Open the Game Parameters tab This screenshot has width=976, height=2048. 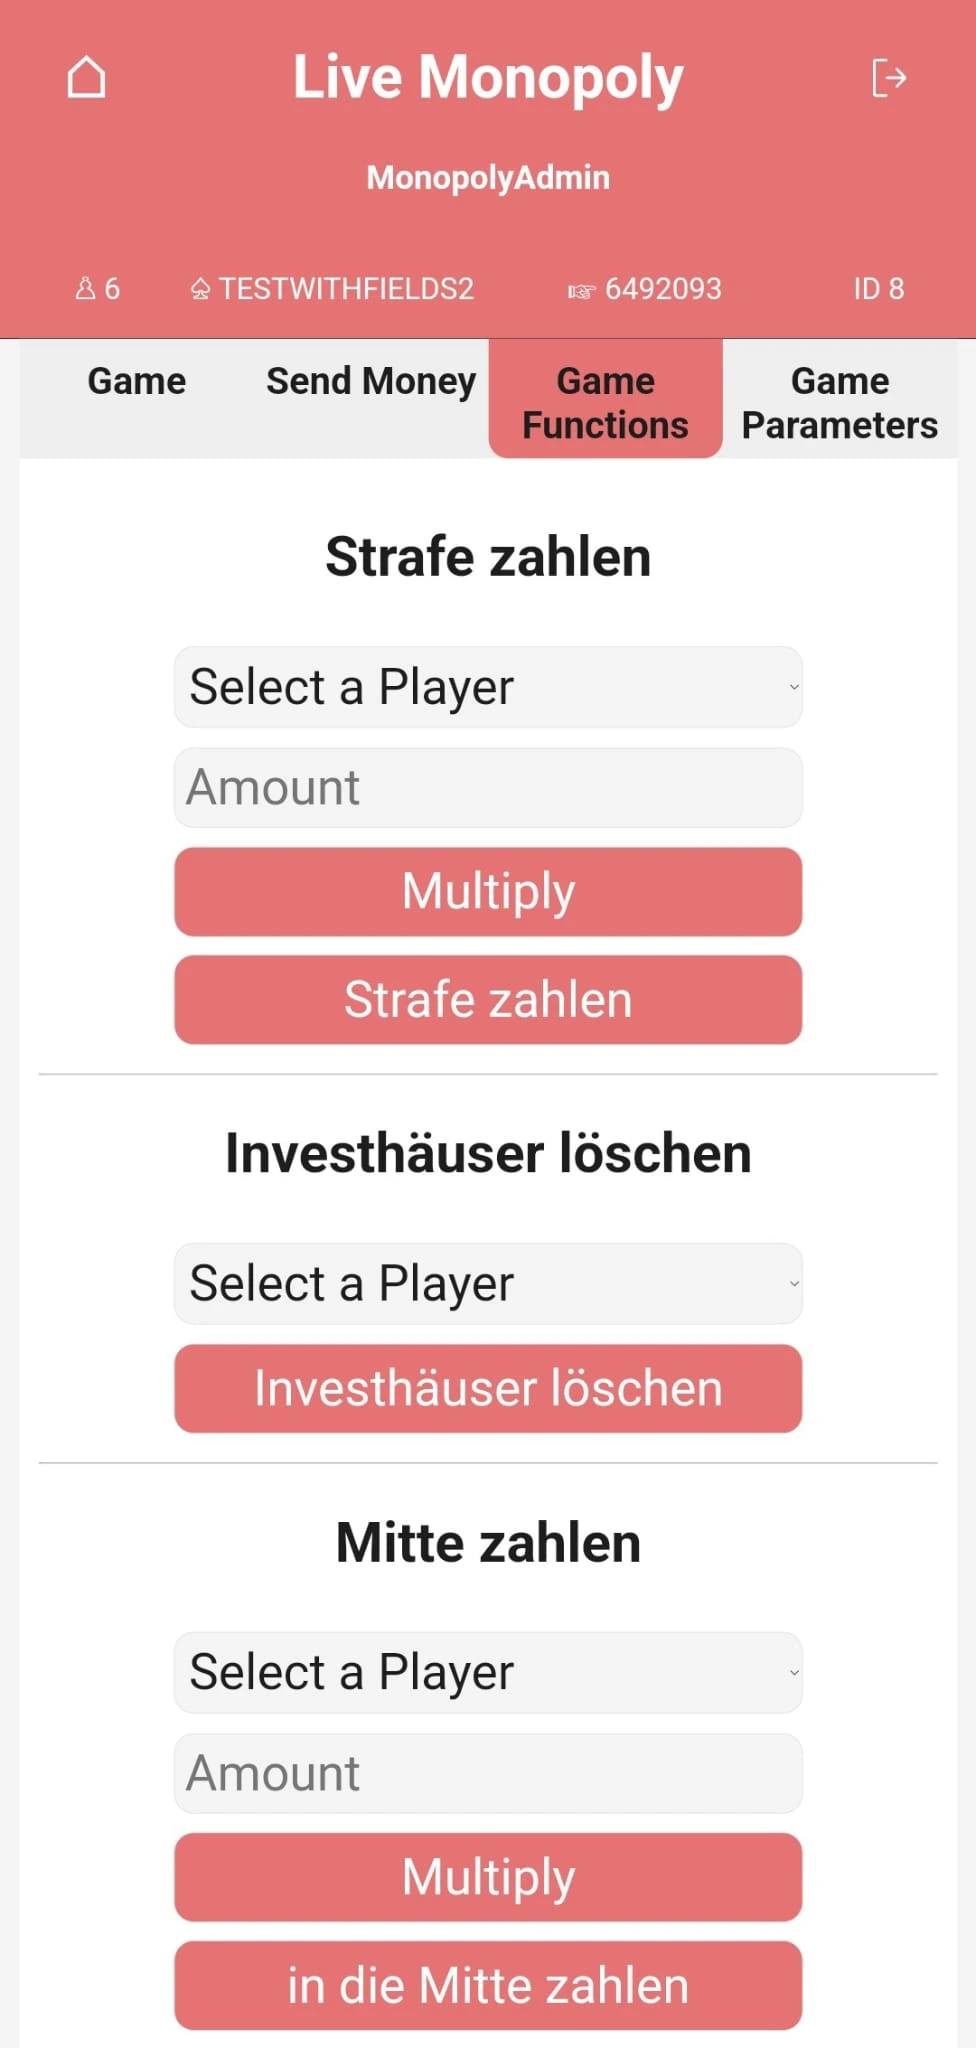839,402
